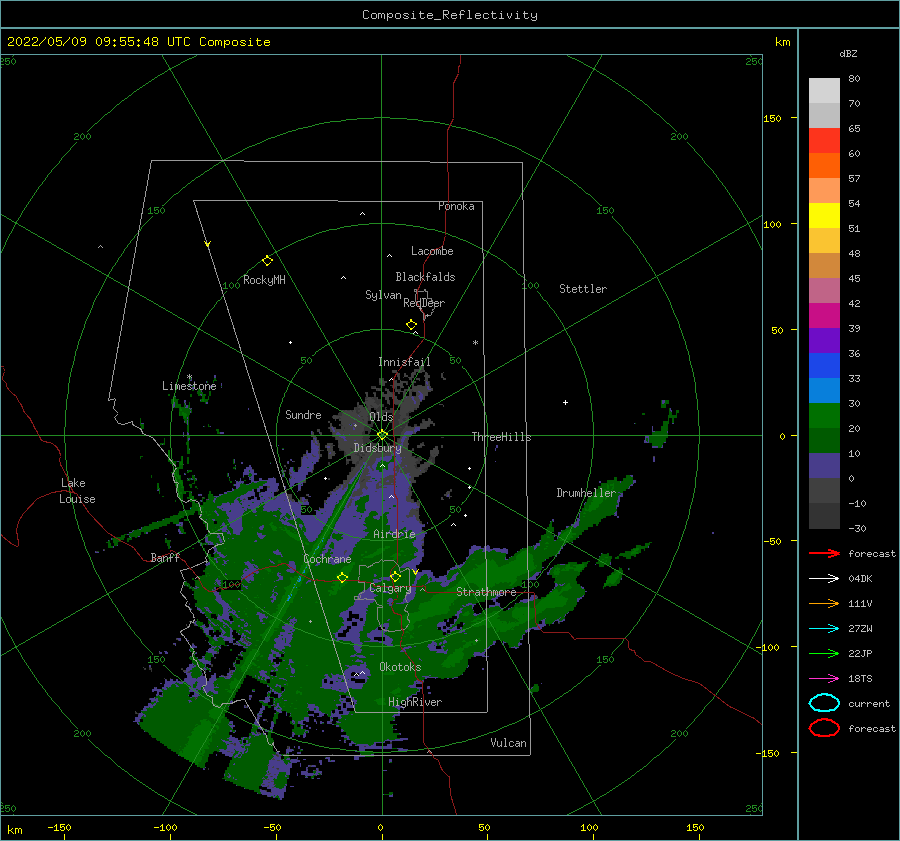Image resolution: width=900 pixels, height=841 pixels.
Task: Click the RedDeer city label
Action: [x=424, y=303]
